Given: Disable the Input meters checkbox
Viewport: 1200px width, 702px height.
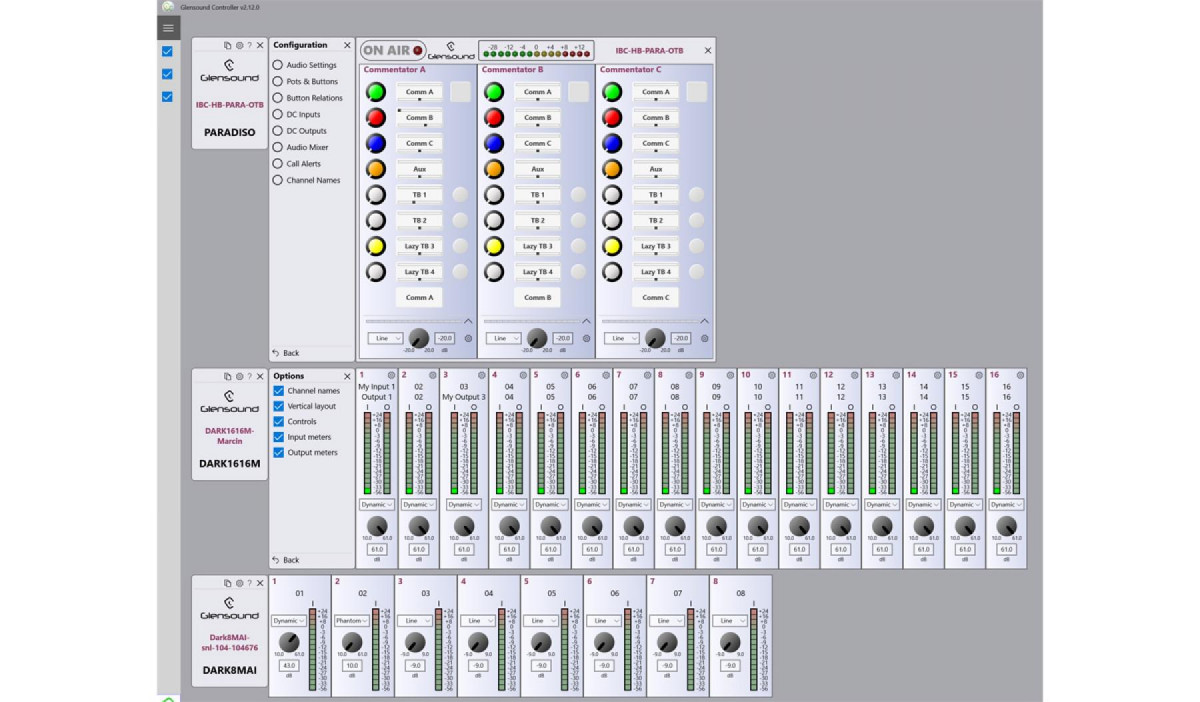Looking at the screenshot, I should coord(279,437).
